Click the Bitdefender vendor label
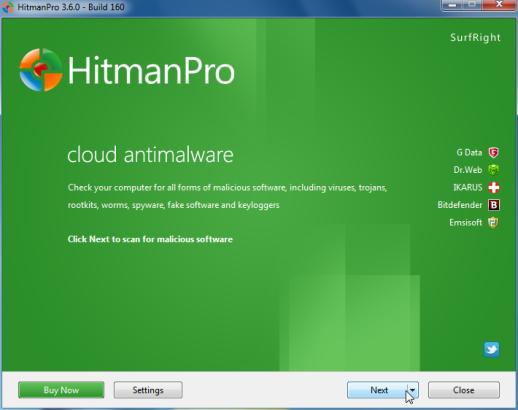Image resolution: width=518 pixels, height=410 pixels. 460,205
